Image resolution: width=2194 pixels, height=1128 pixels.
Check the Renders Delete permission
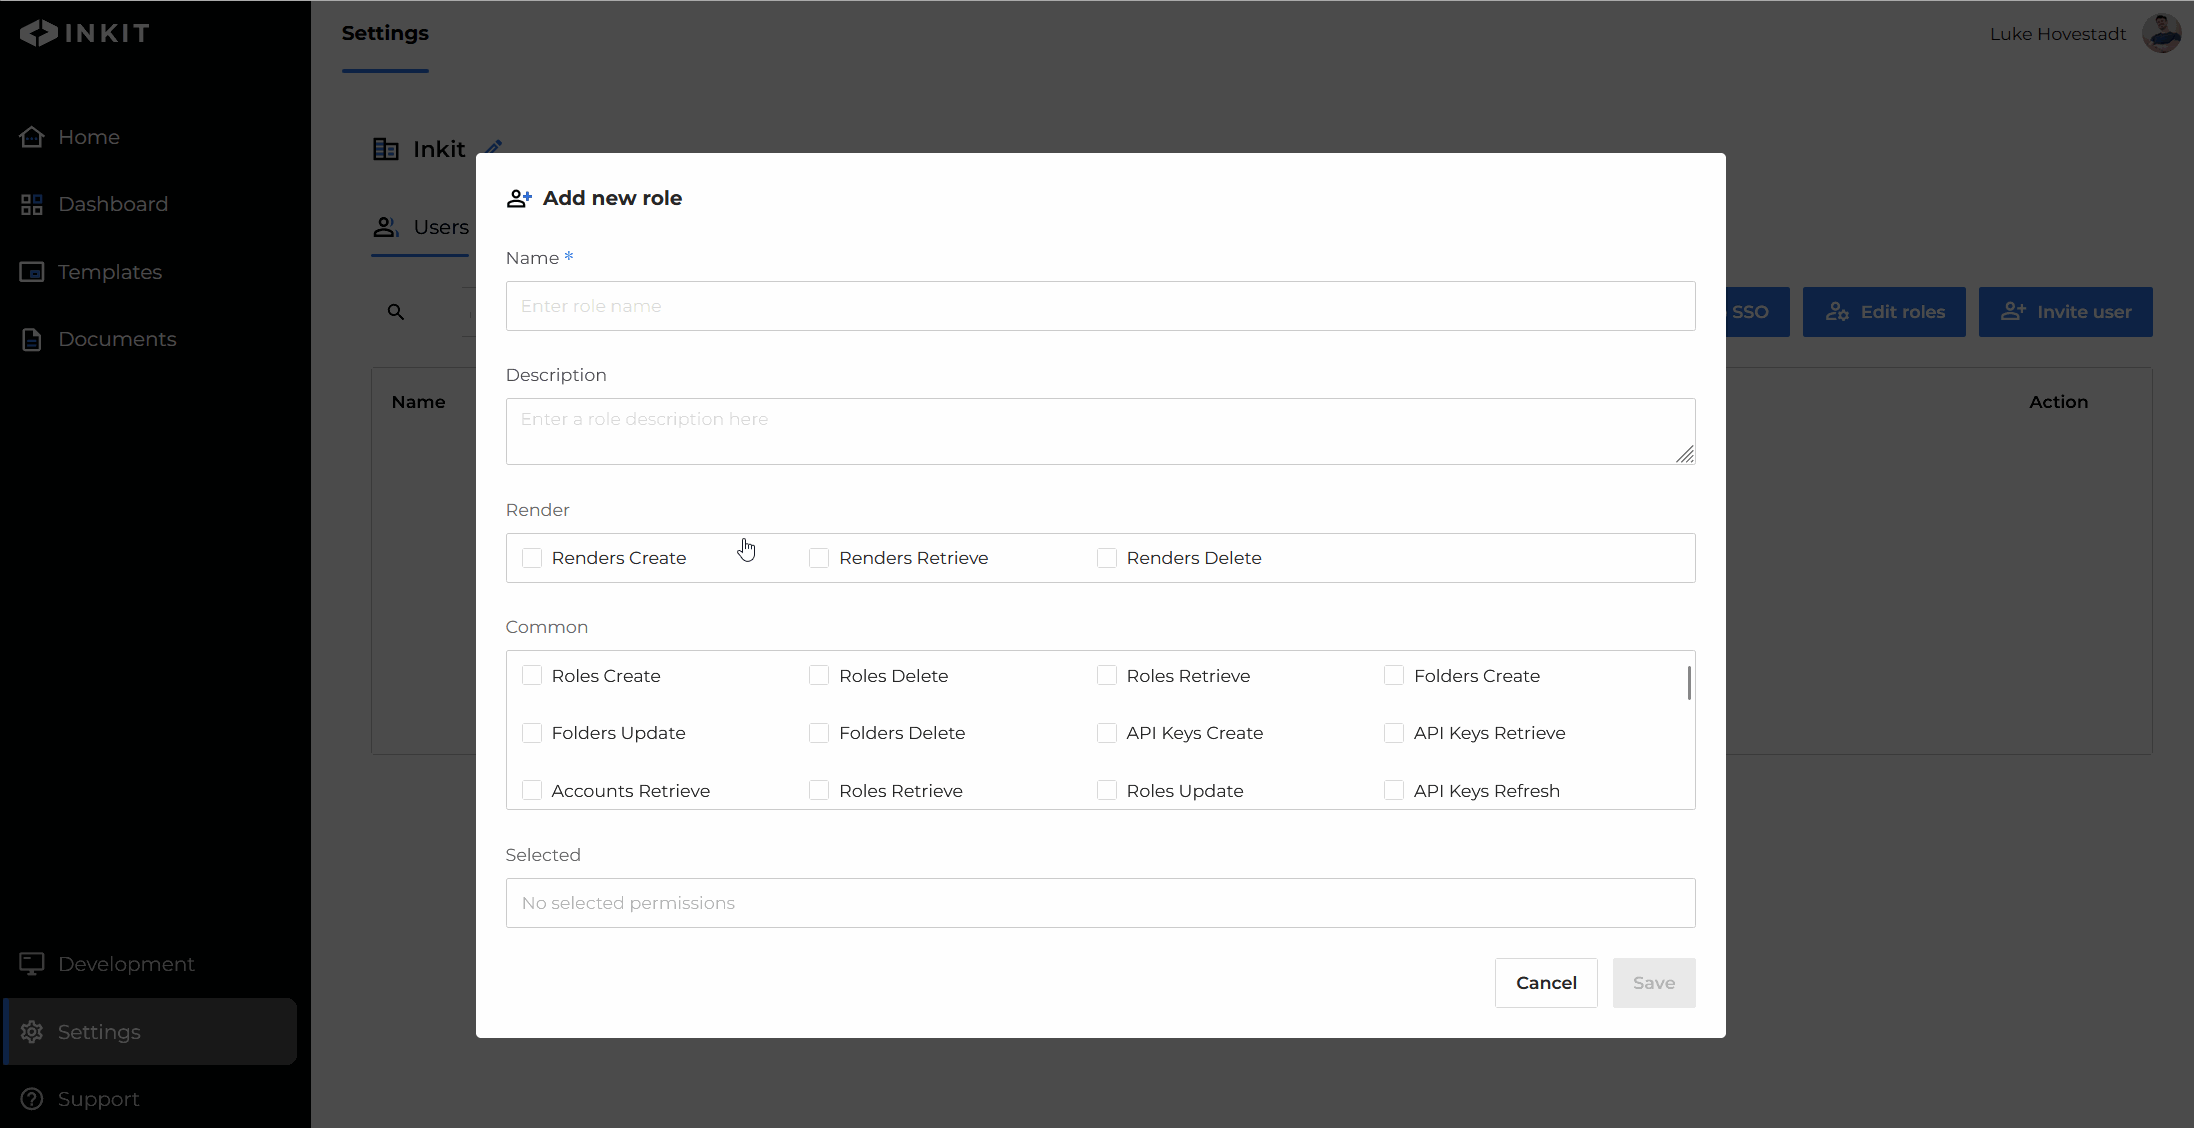click(1107, 558)
